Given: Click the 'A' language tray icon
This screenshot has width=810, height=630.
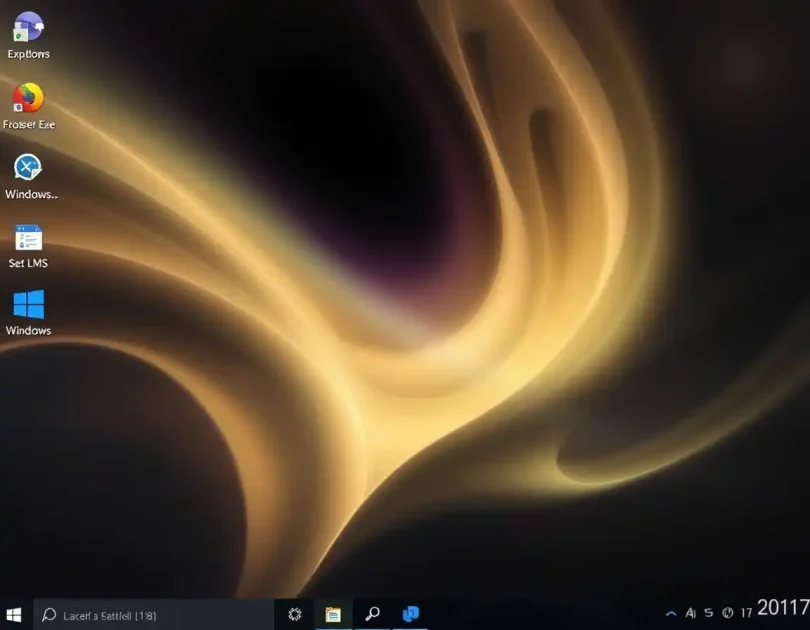Looking at the screenshot, I should [x=690, y=613].
